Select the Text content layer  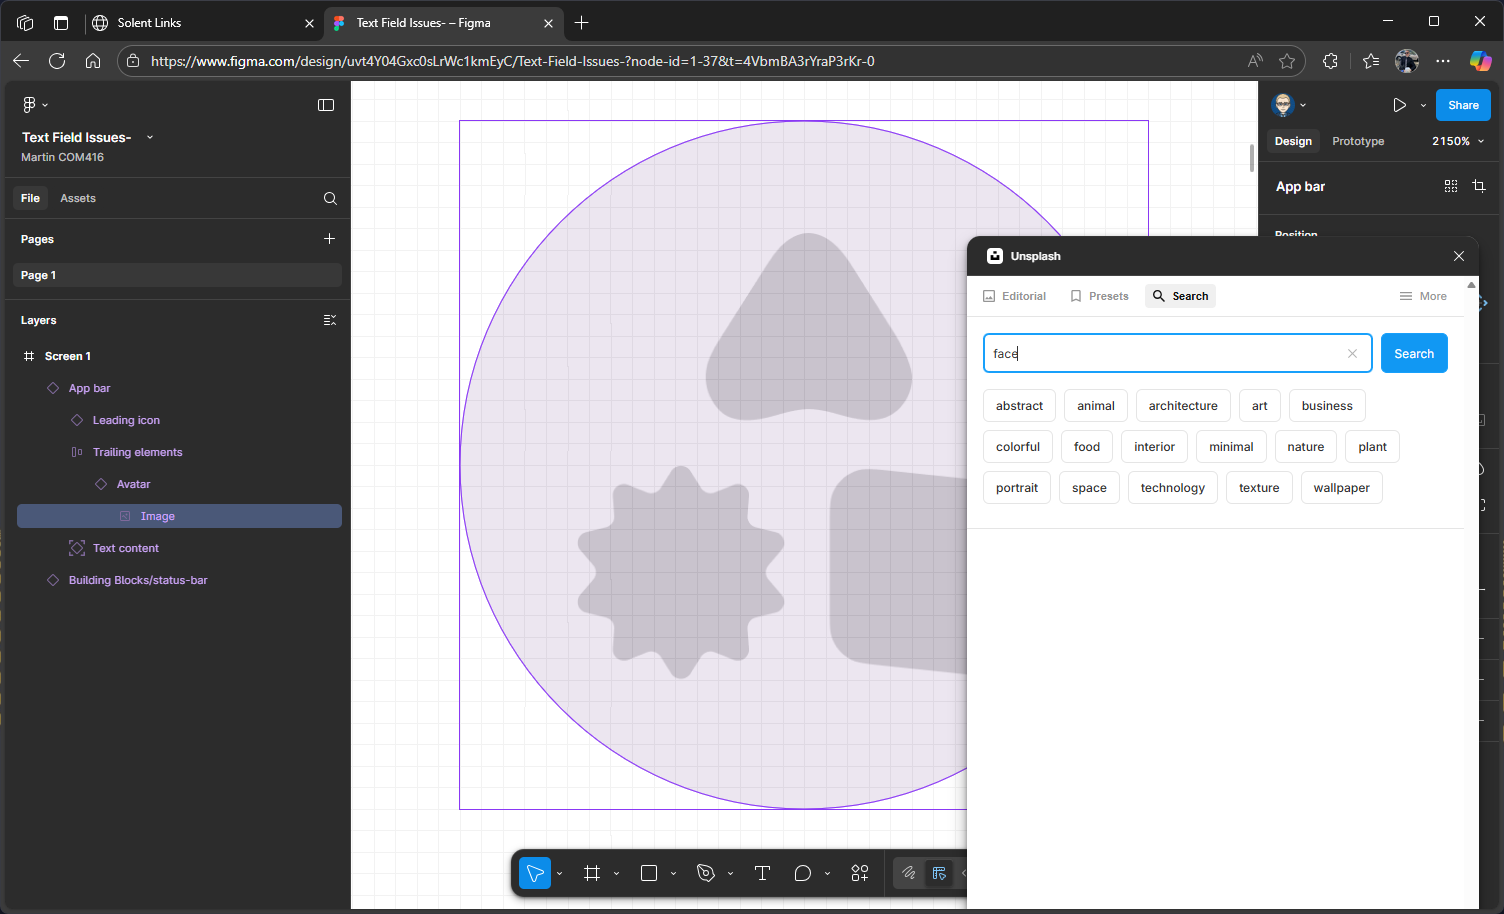[x=126, y=548]
